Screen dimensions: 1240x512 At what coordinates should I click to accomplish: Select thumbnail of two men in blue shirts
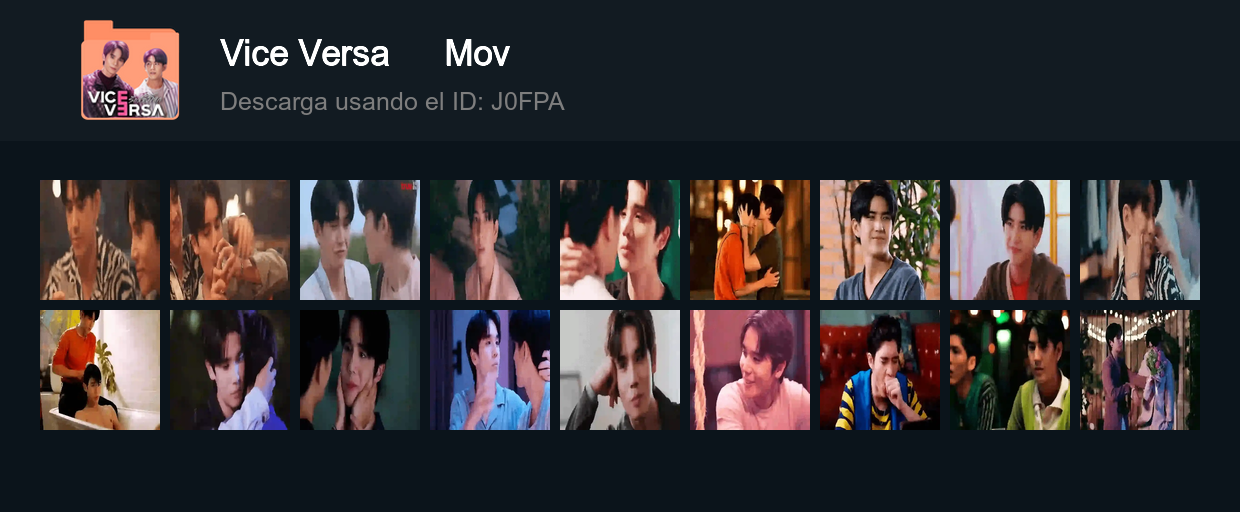(490, 370)
